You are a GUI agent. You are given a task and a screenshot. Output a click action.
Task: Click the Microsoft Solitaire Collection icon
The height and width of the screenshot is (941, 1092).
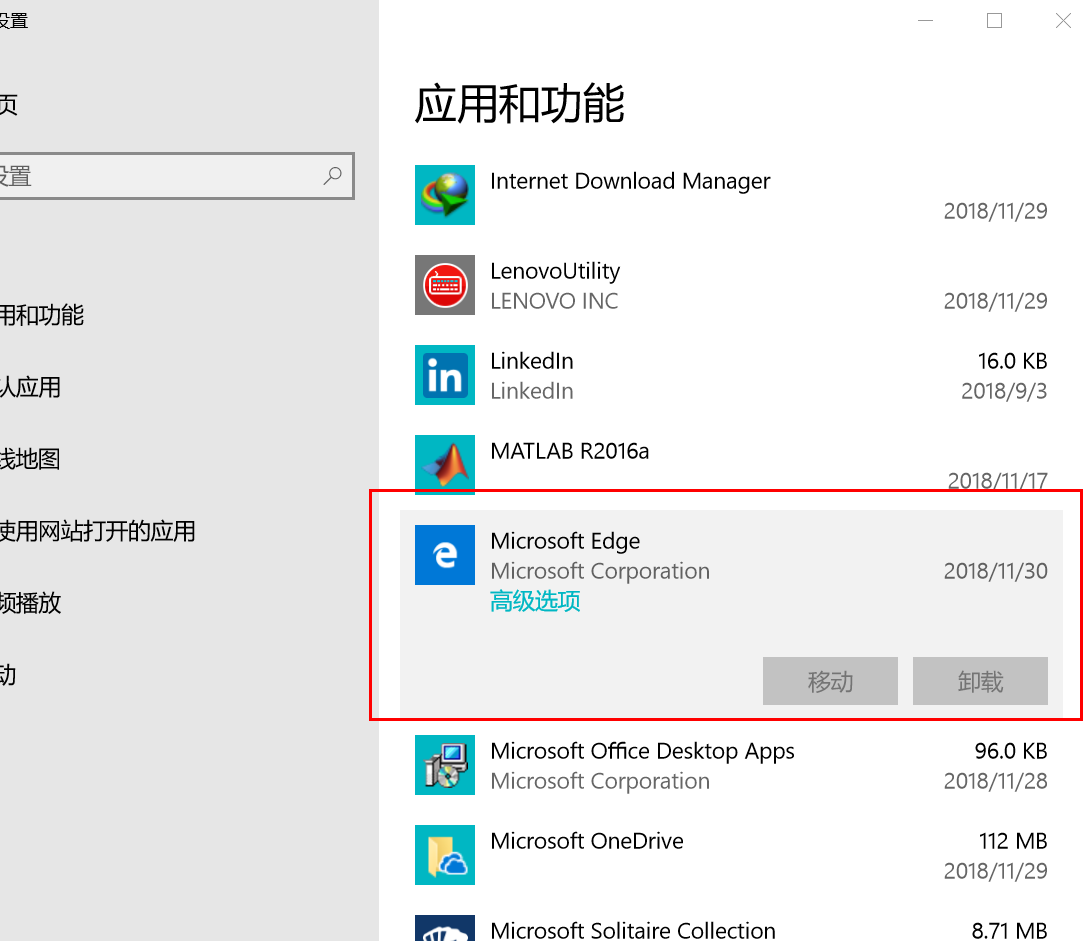(444, 928)
